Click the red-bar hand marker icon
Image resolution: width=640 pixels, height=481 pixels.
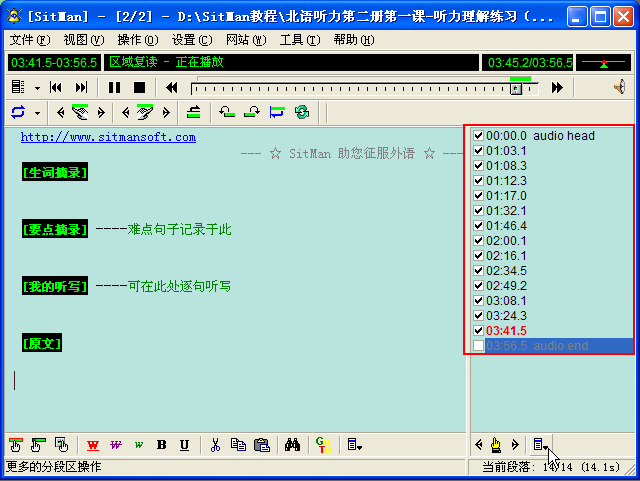16,445
